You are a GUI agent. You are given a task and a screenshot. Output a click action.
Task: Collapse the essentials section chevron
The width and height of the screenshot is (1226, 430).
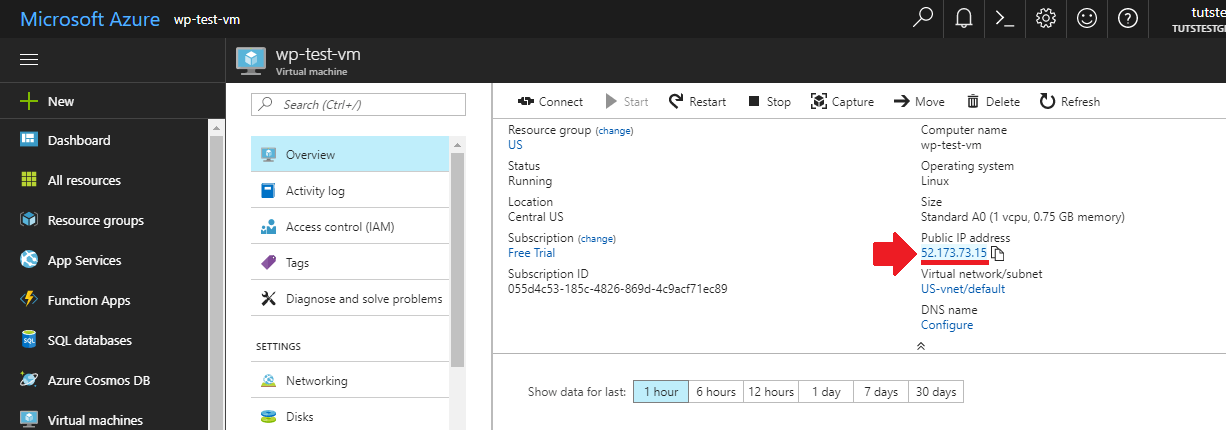(921, 346)
